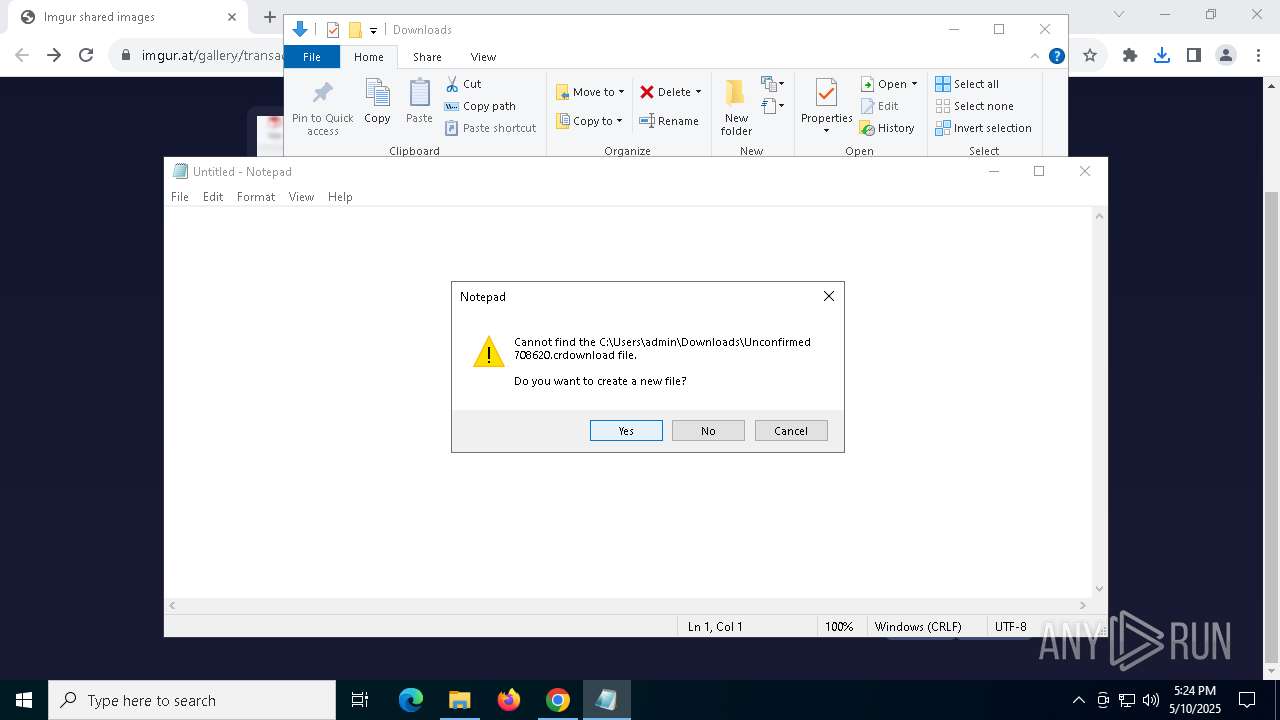Click Invert selection in Explorer ribbon
The image size is (1280, 720).
click(x=983, y=128)
